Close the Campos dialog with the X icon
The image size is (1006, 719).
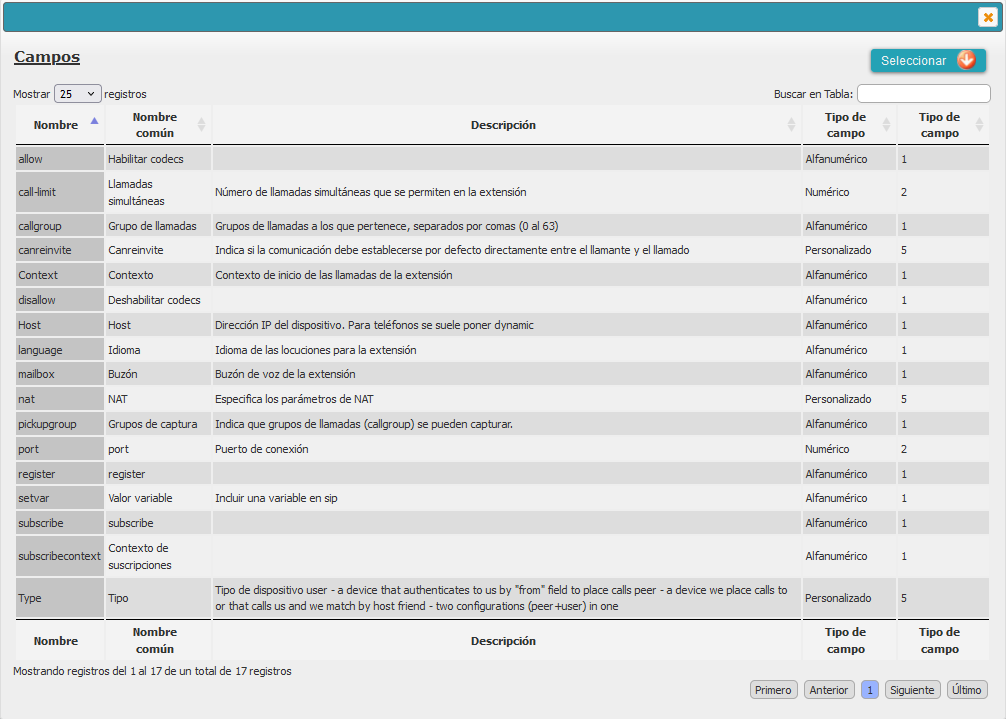pos(987,17)
